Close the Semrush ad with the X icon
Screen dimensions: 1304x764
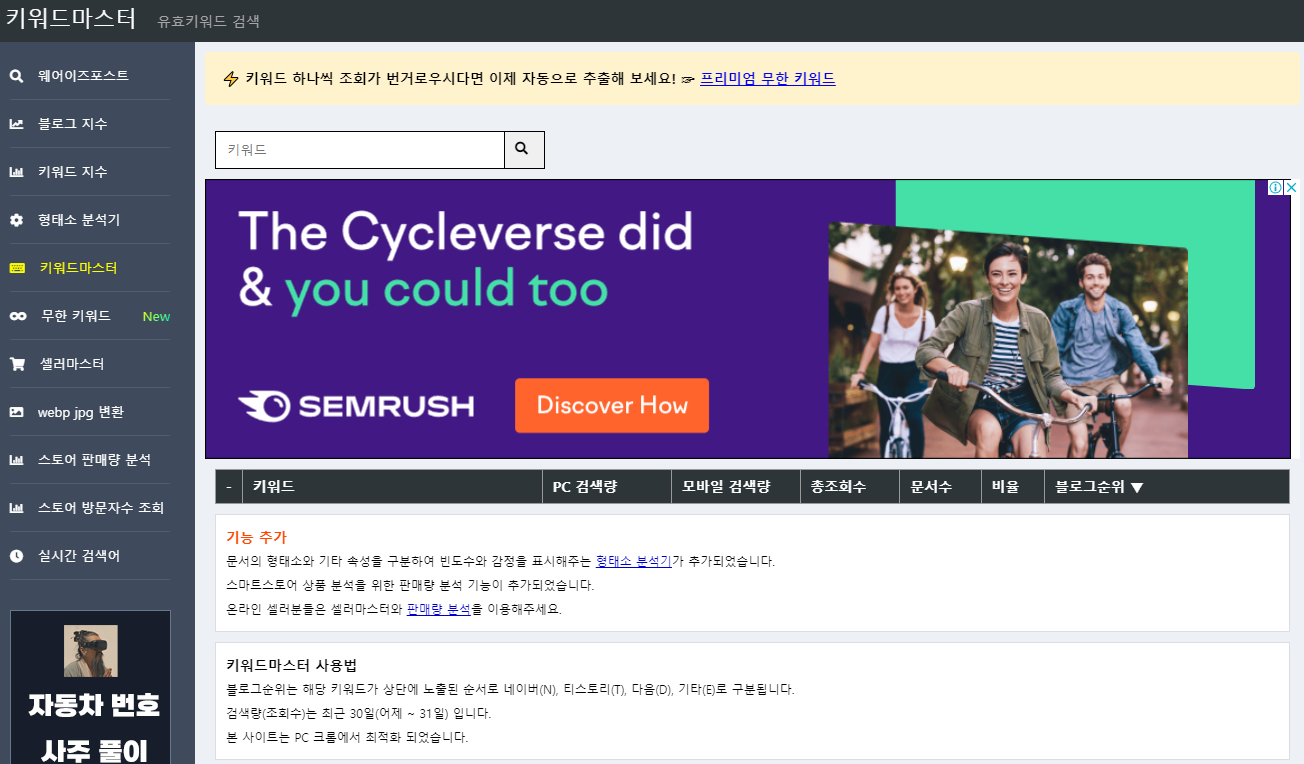[1291, 188]
